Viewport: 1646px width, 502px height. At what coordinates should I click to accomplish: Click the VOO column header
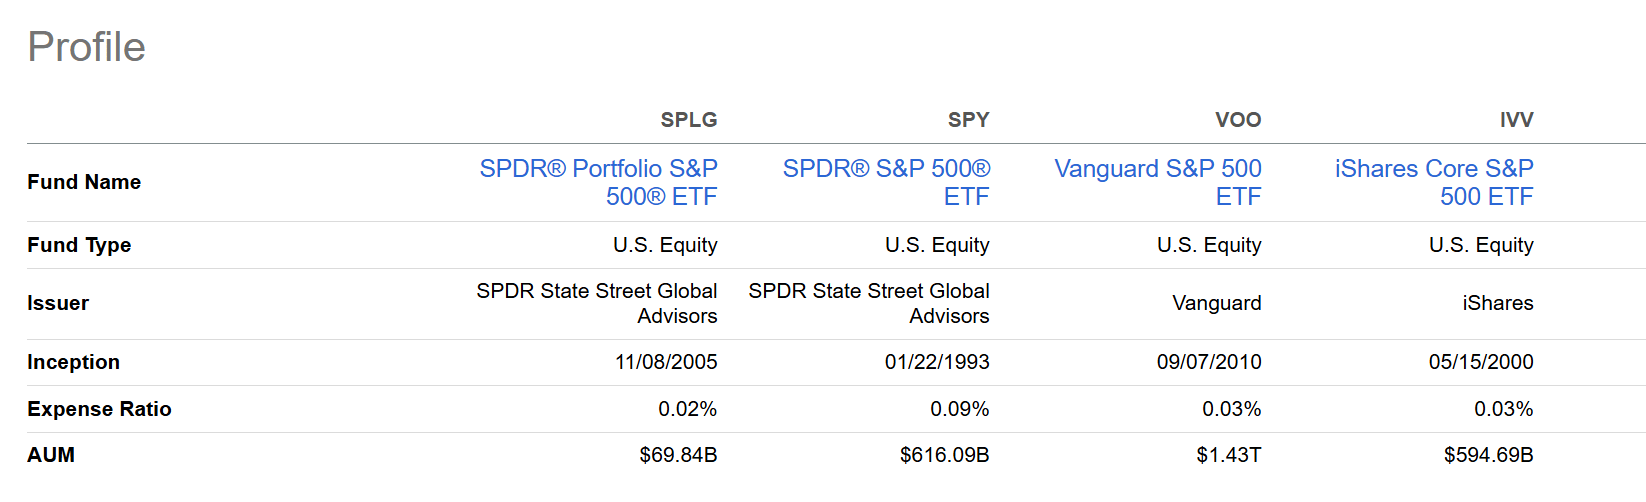pos(1238,120)
